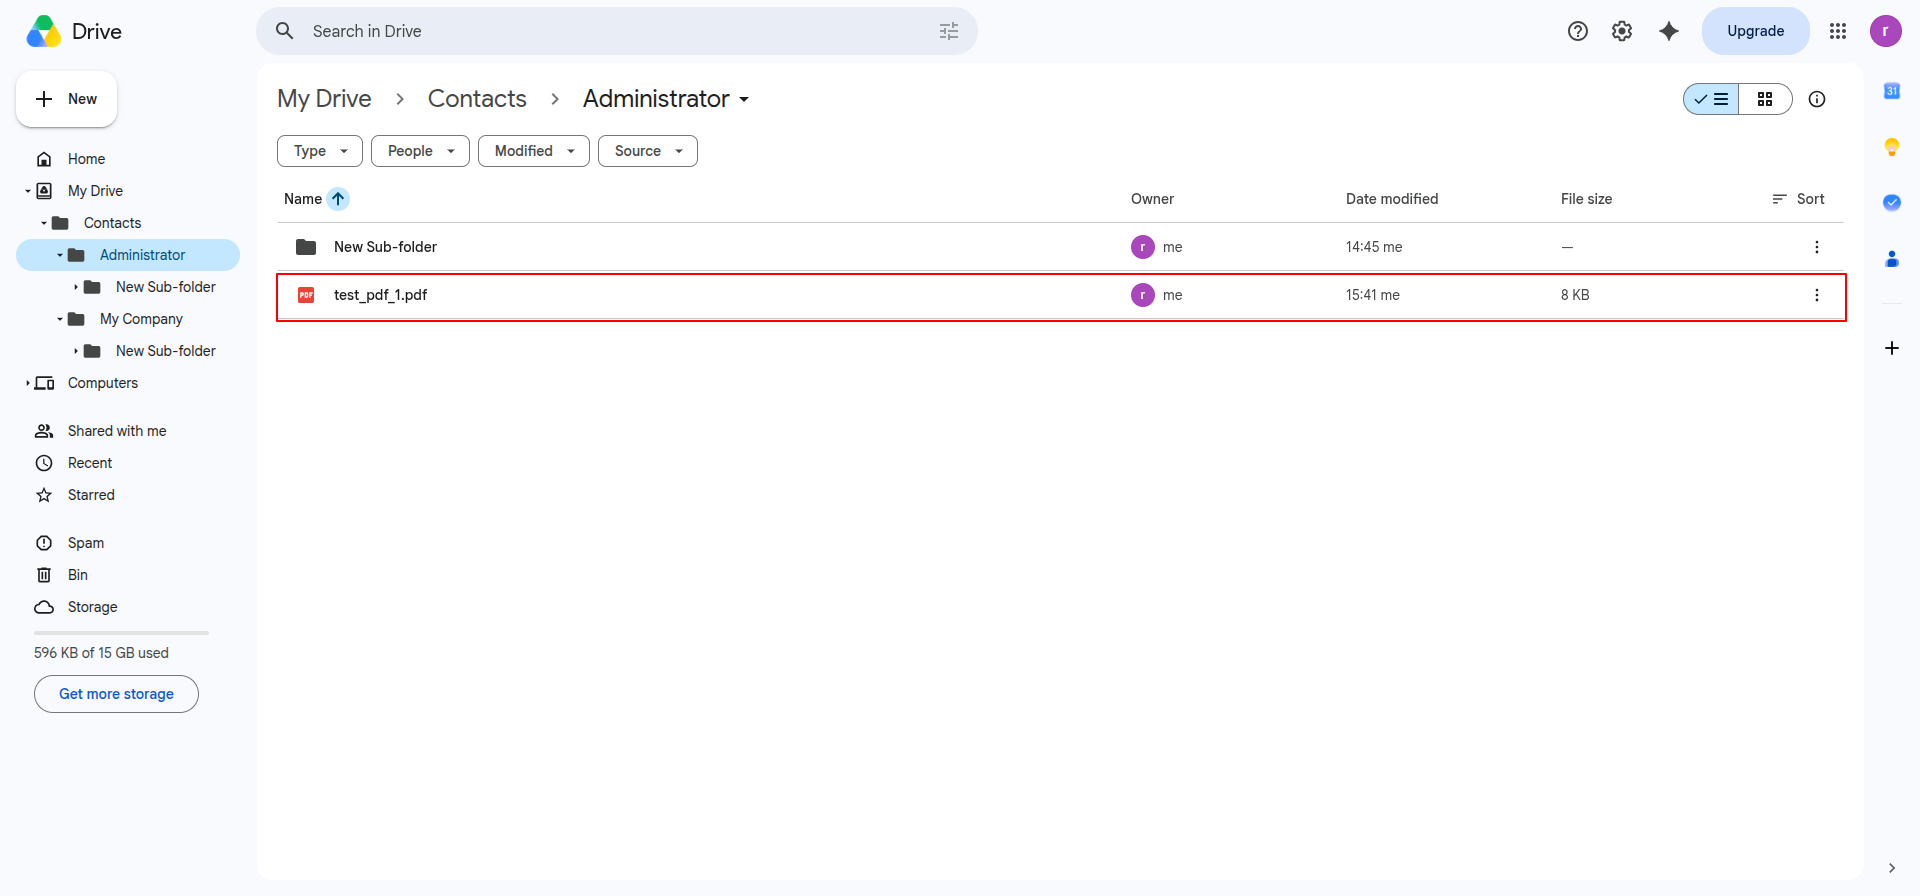1920x896 pixels.
Task: Open the account profile avatar
Action: pos(1886,31)
